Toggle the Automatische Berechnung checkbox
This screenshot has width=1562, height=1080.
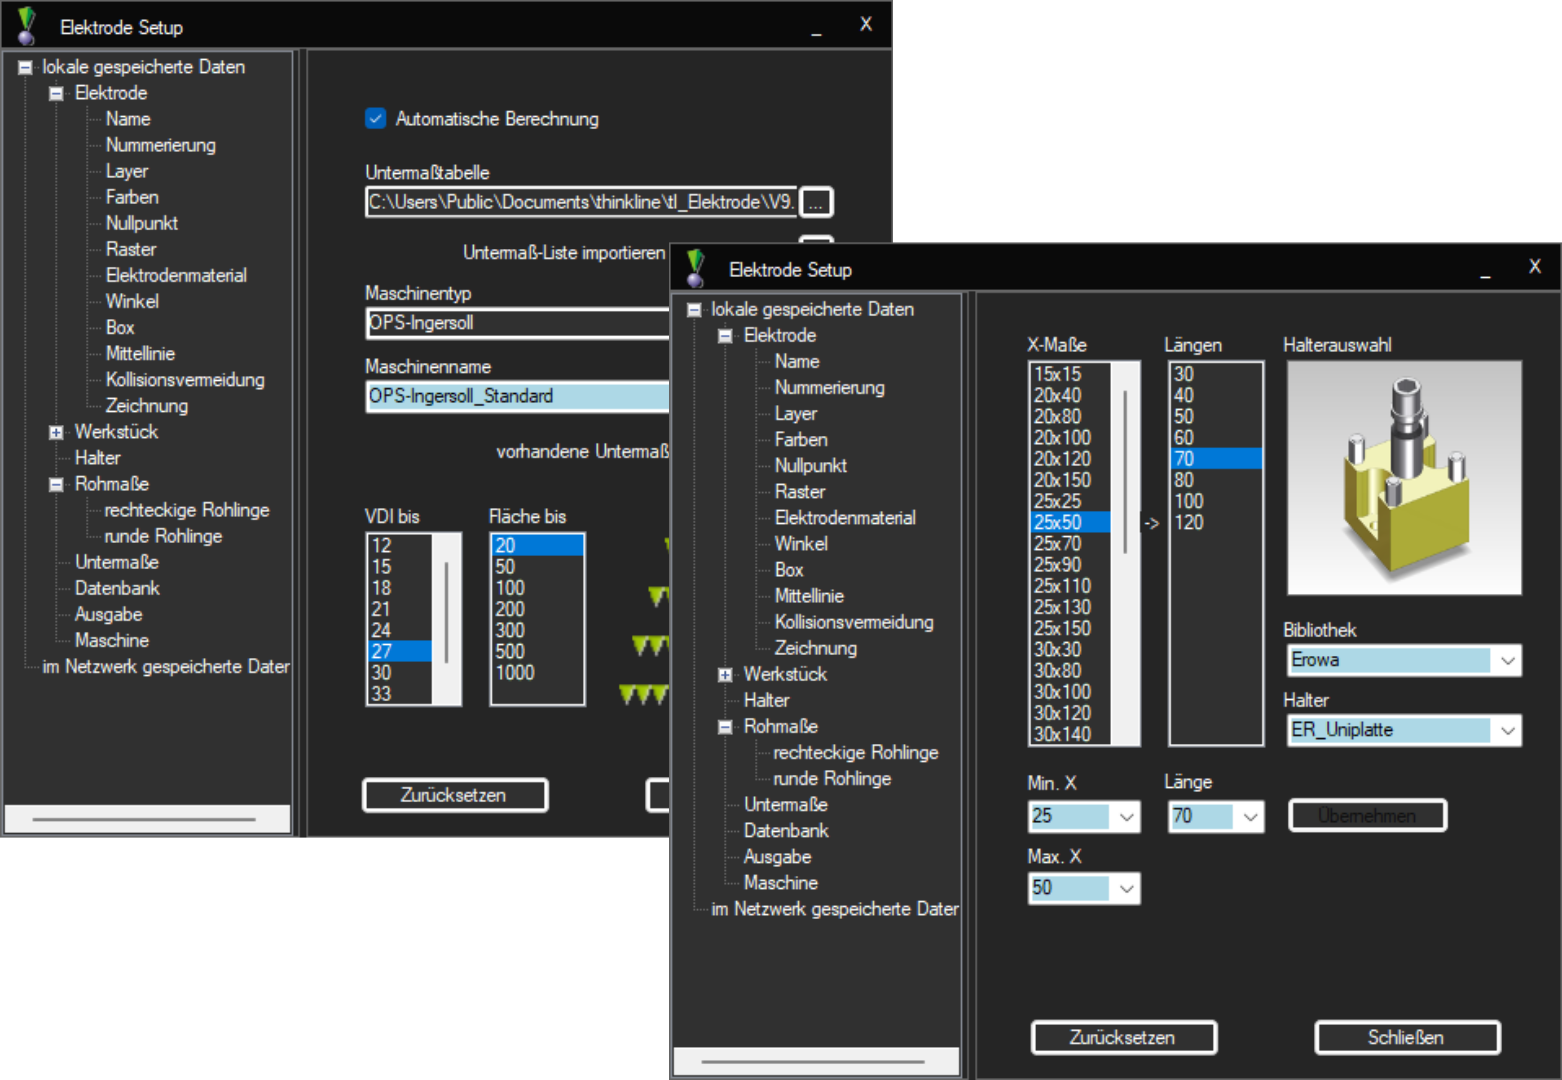pos(376,118)
